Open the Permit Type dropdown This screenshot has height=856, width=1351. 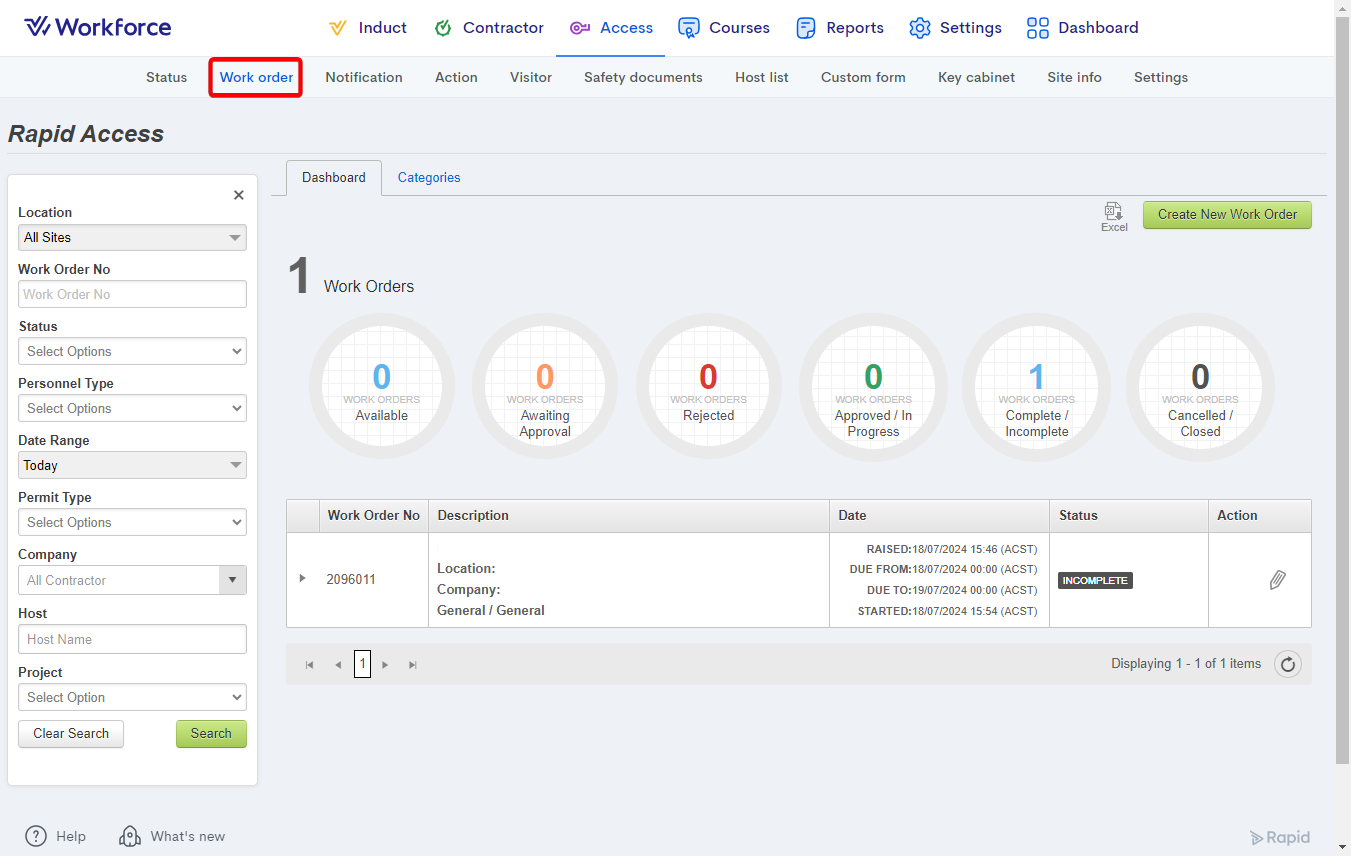(x=132, y=522)
